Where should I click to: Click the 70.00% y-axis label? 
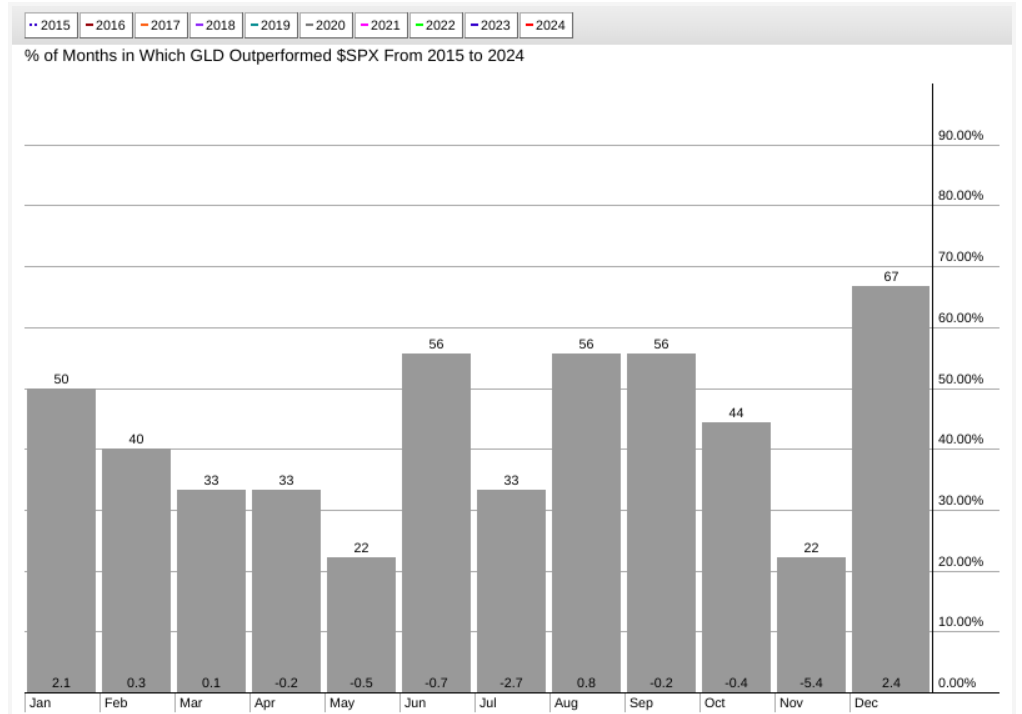pyautogui.click(x=960, y=257)
